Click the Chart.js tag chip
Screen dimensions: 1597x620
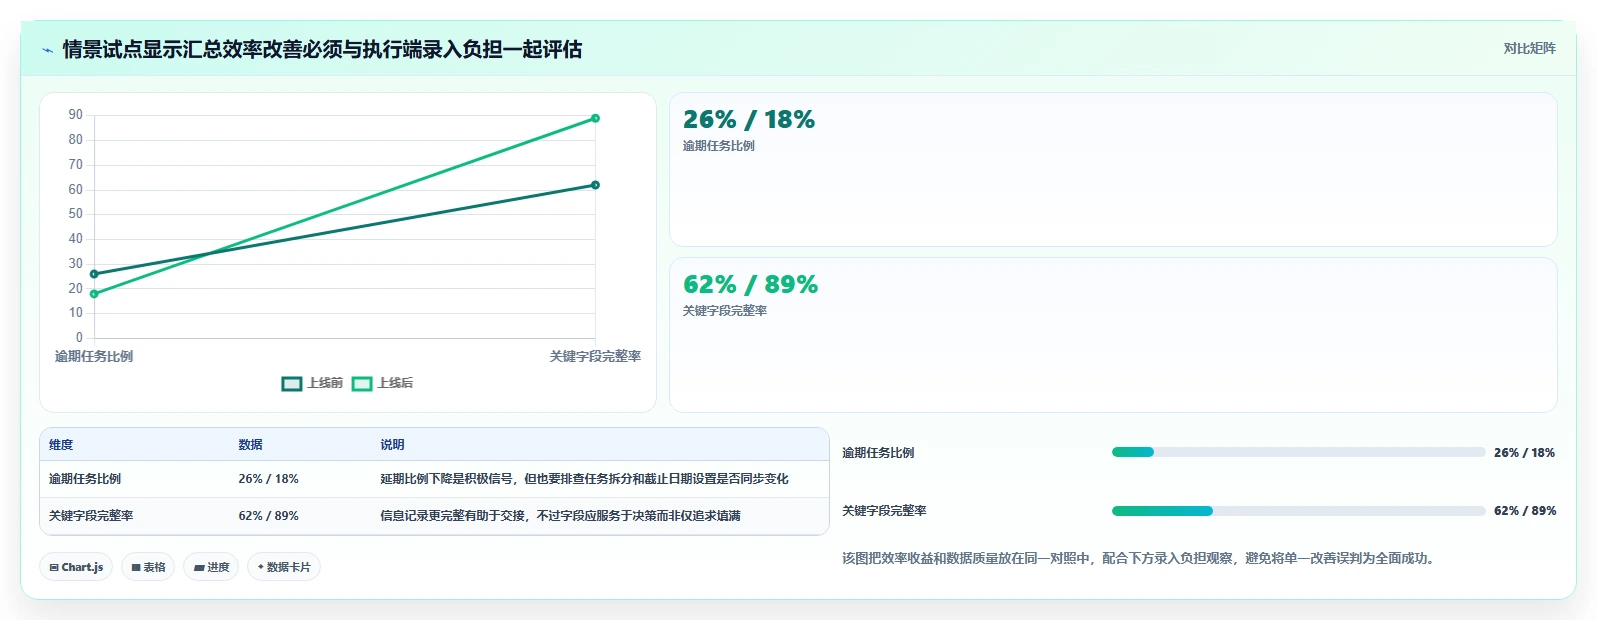click(76, 567)
